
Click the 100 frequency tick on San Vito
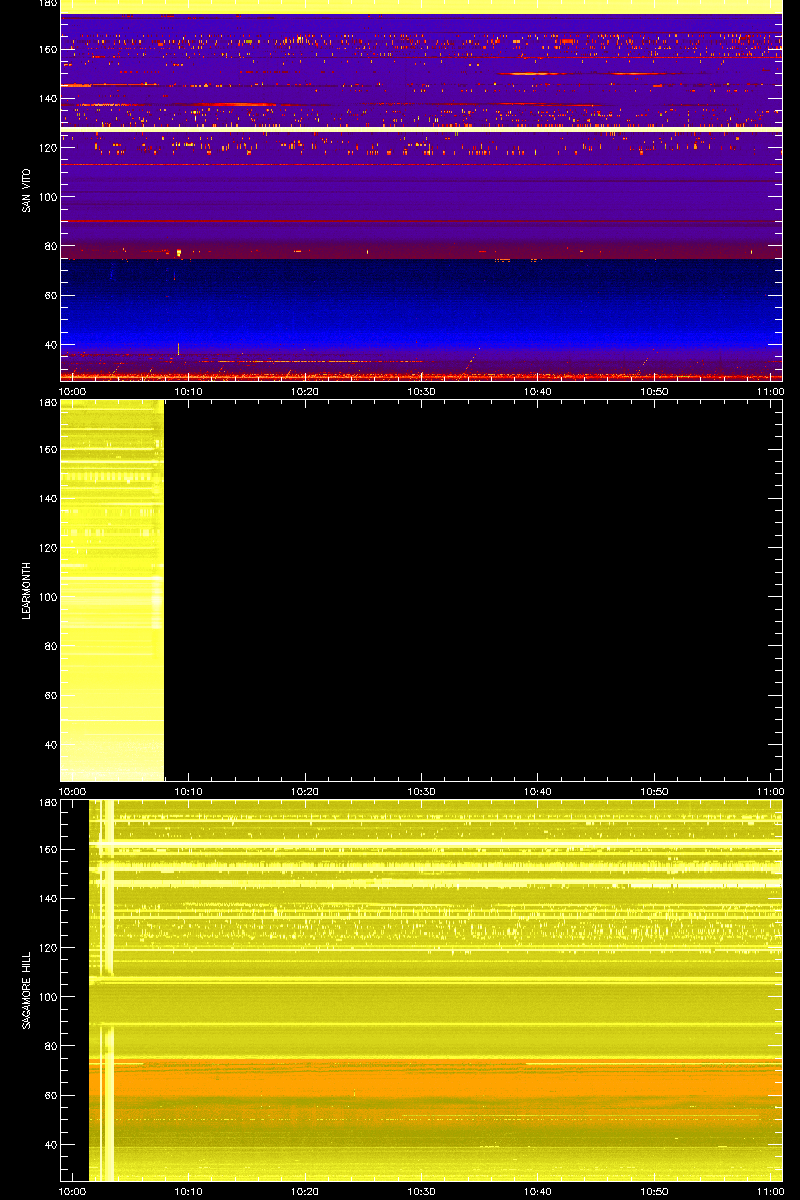pos(46,197)
